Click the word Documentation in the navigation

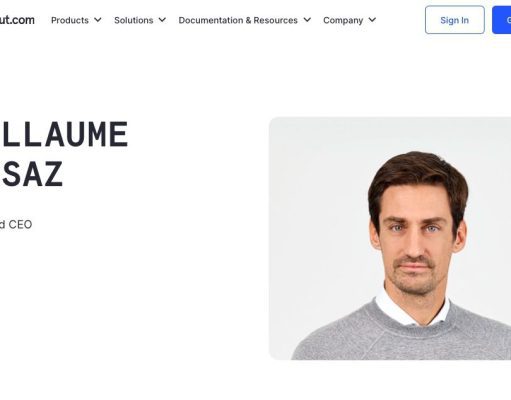point(211,20)
